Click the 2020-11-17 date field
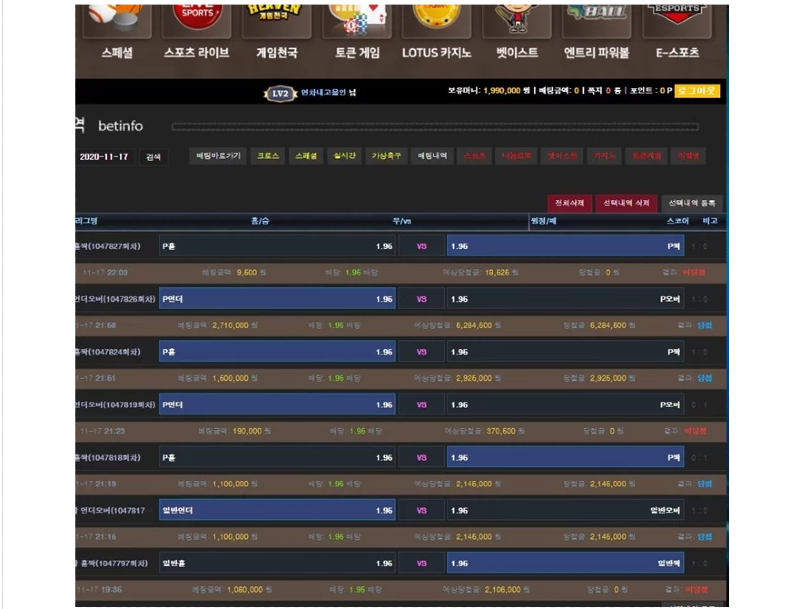The height and width of the screenshot is (609, 800). click(x=104, y=157)
